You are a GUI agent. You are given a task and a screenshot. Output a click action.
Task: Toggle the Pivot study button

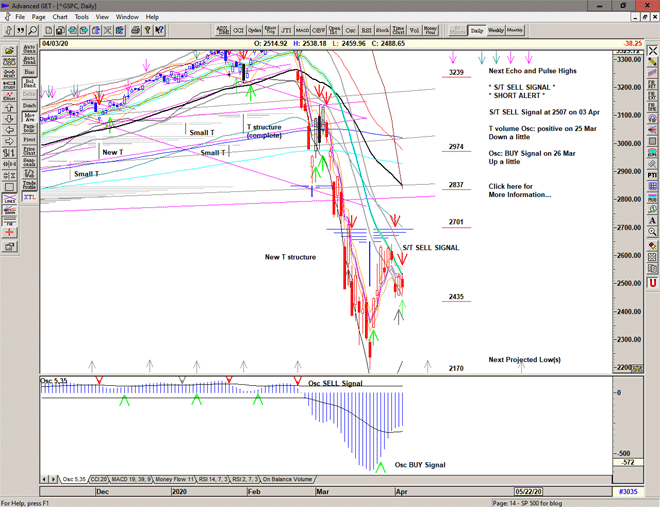coord(29,140)
